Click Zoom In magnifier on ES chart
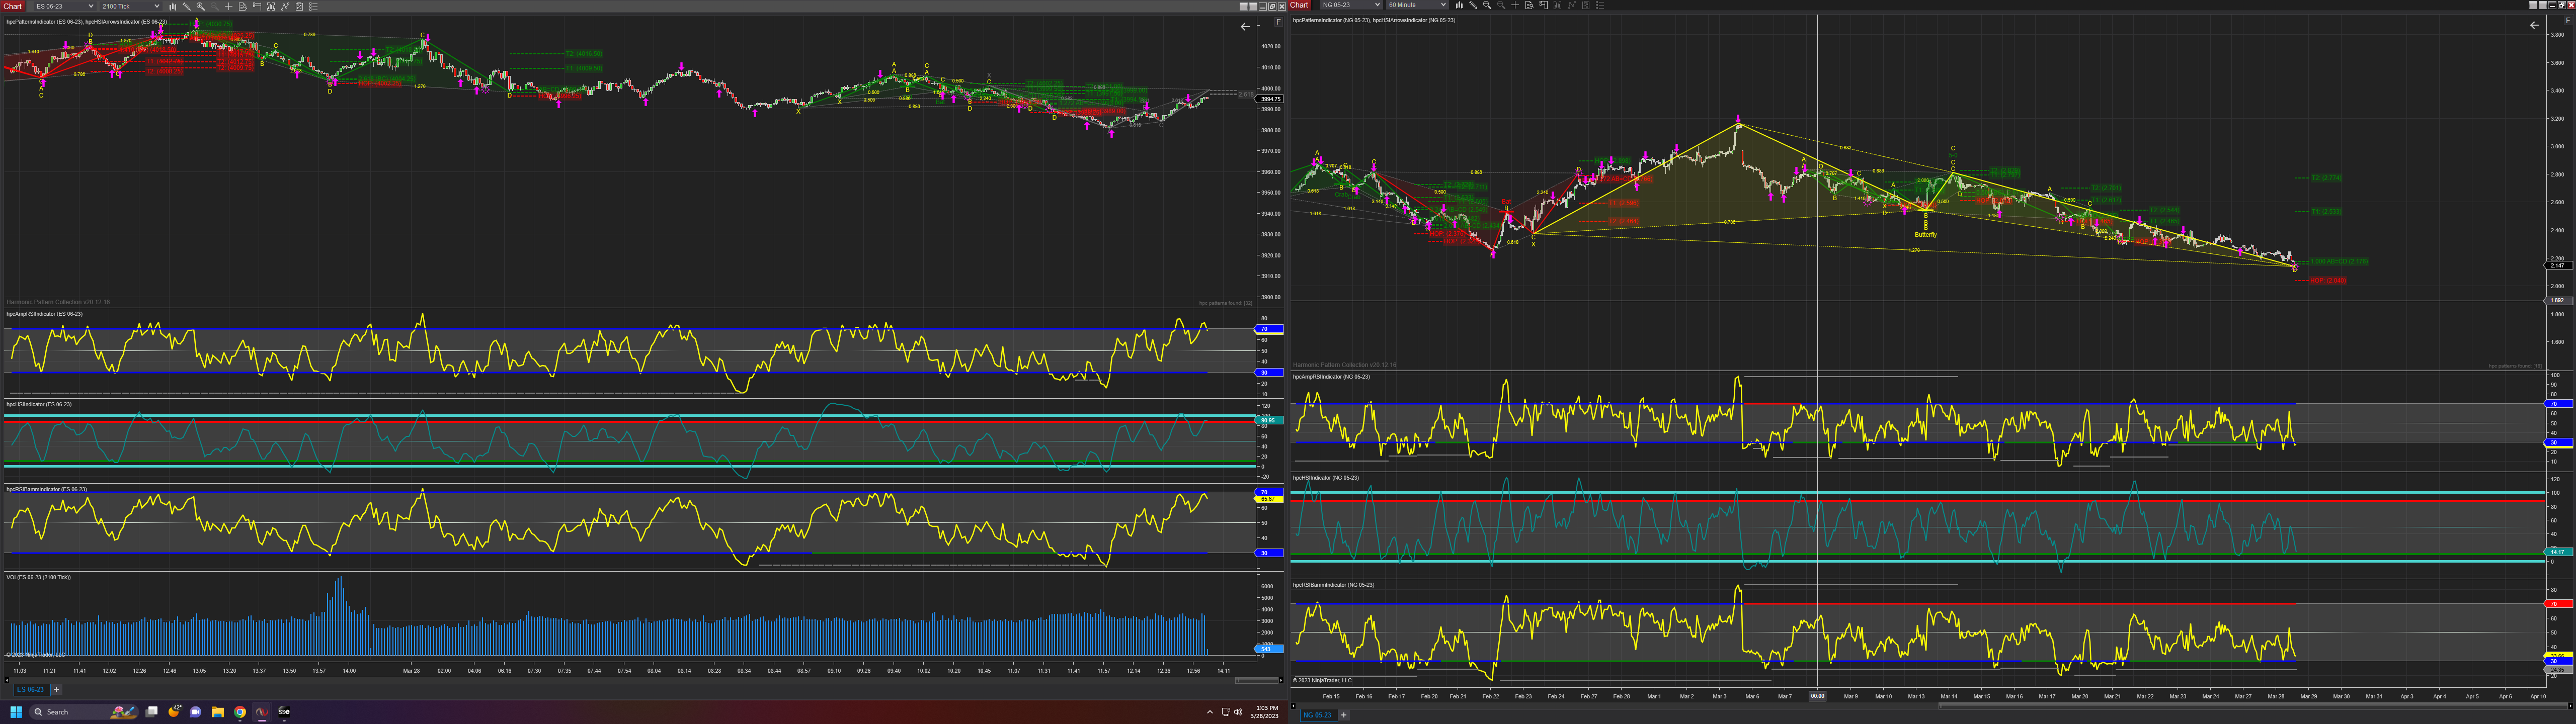This screenshot has width=2576, height=724. [x=201, y=6]
